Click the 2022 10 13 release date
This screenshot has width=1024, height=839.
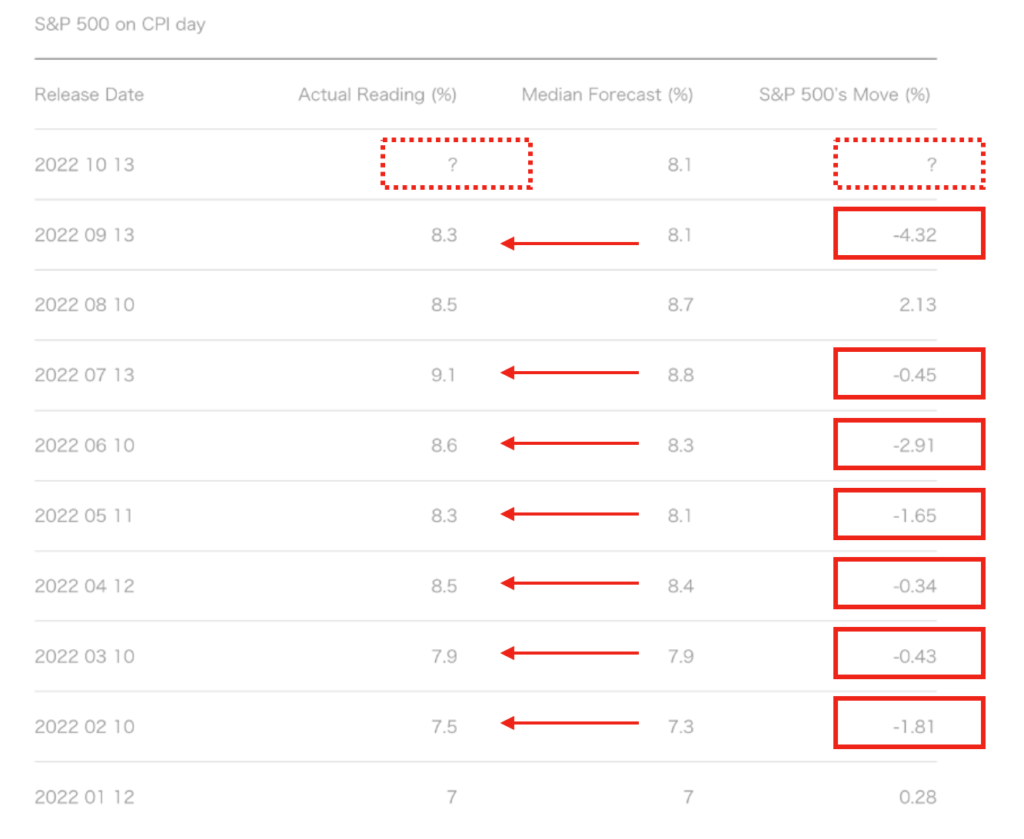click(x=84, y=165)
